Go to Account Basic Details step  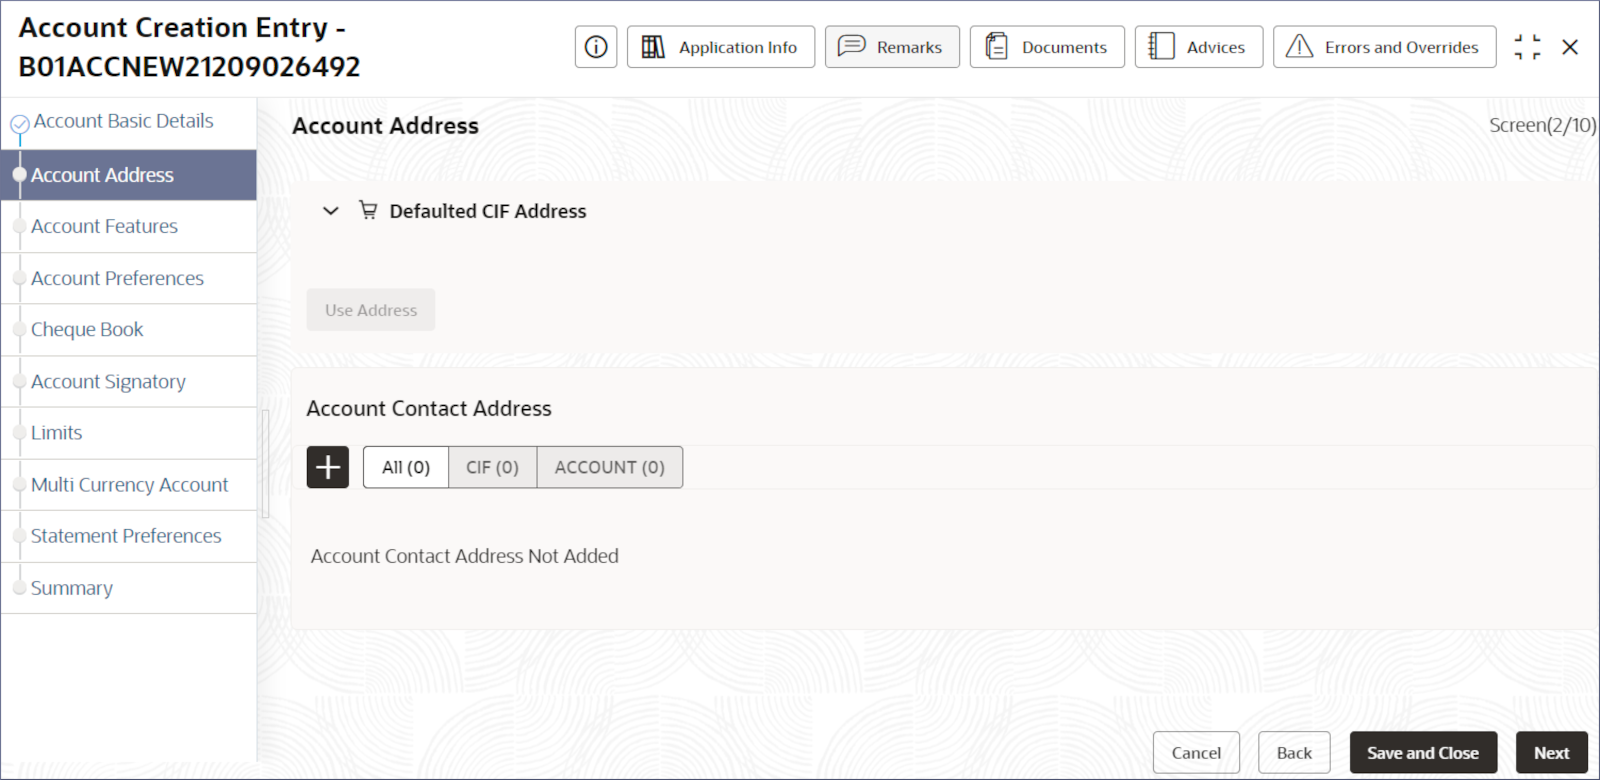[x=124, y=121]
